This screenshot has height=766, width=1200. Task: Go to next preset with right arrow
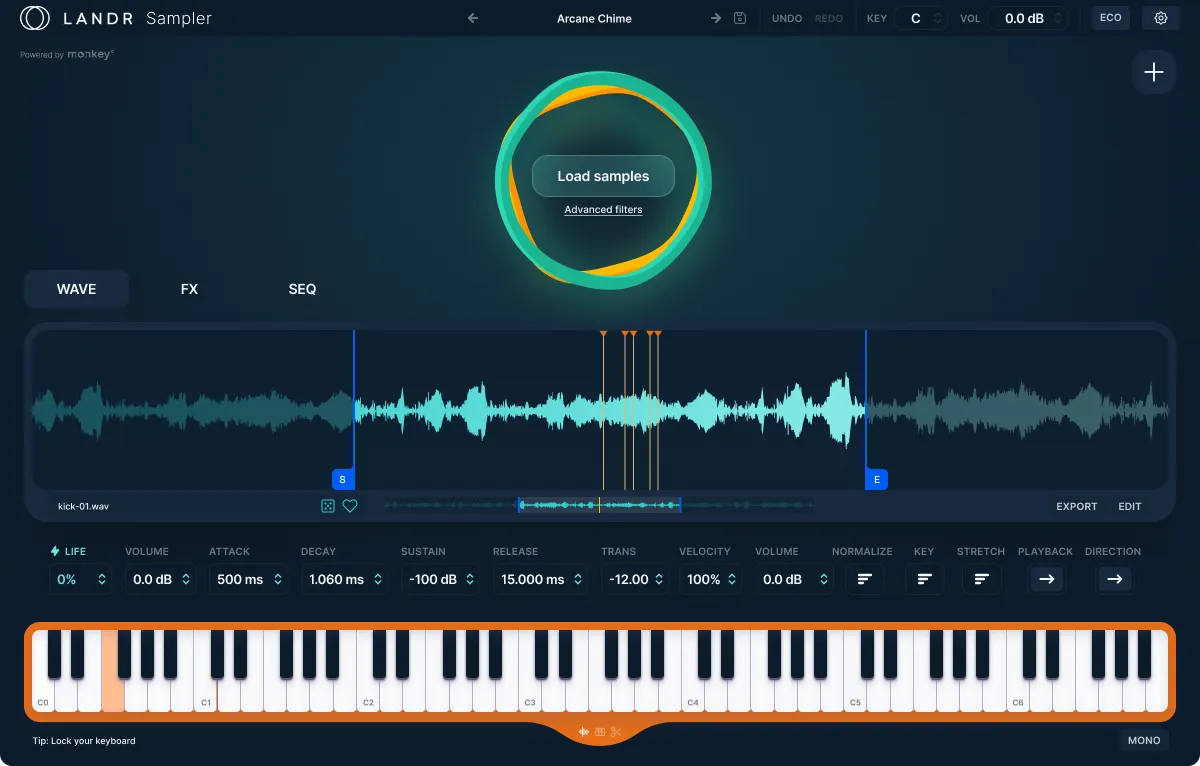(x=716, y=18)
